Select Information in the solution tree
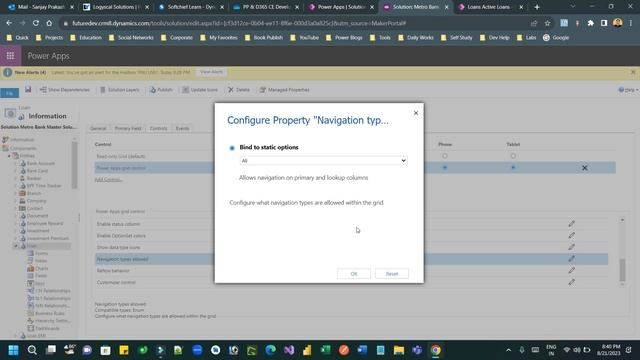 (x=22, y=140)
